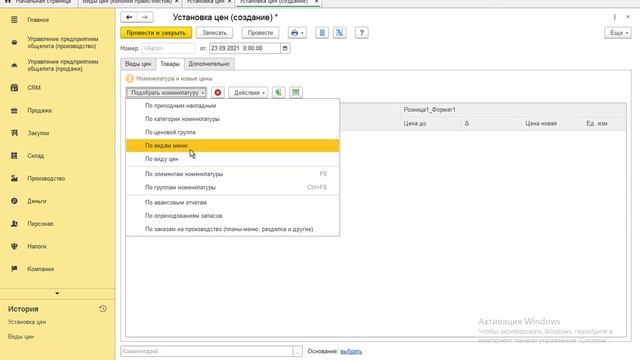Click the Розница1_Формат1 column header
This screenshot has height=360, width=640.
(x=513, y=109)
